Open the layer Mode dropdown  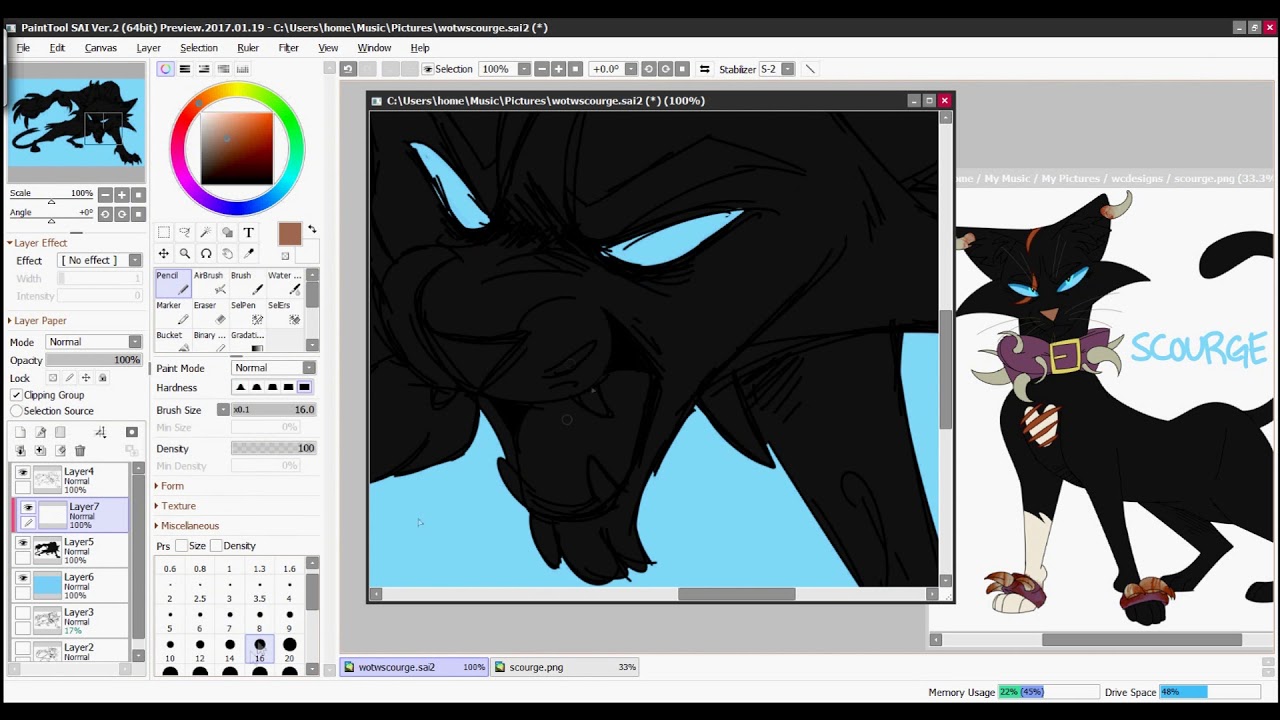coord(93,342)
